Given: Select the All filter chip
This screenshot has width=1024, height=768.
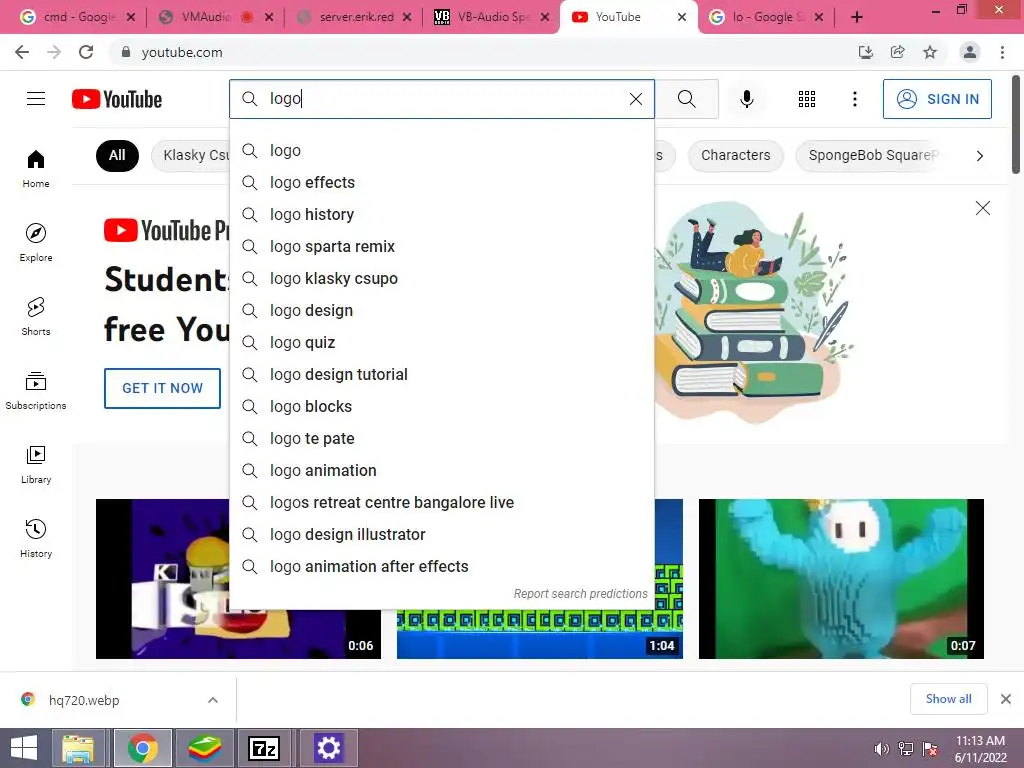Looking at the screenshot, I should [118, 155].
